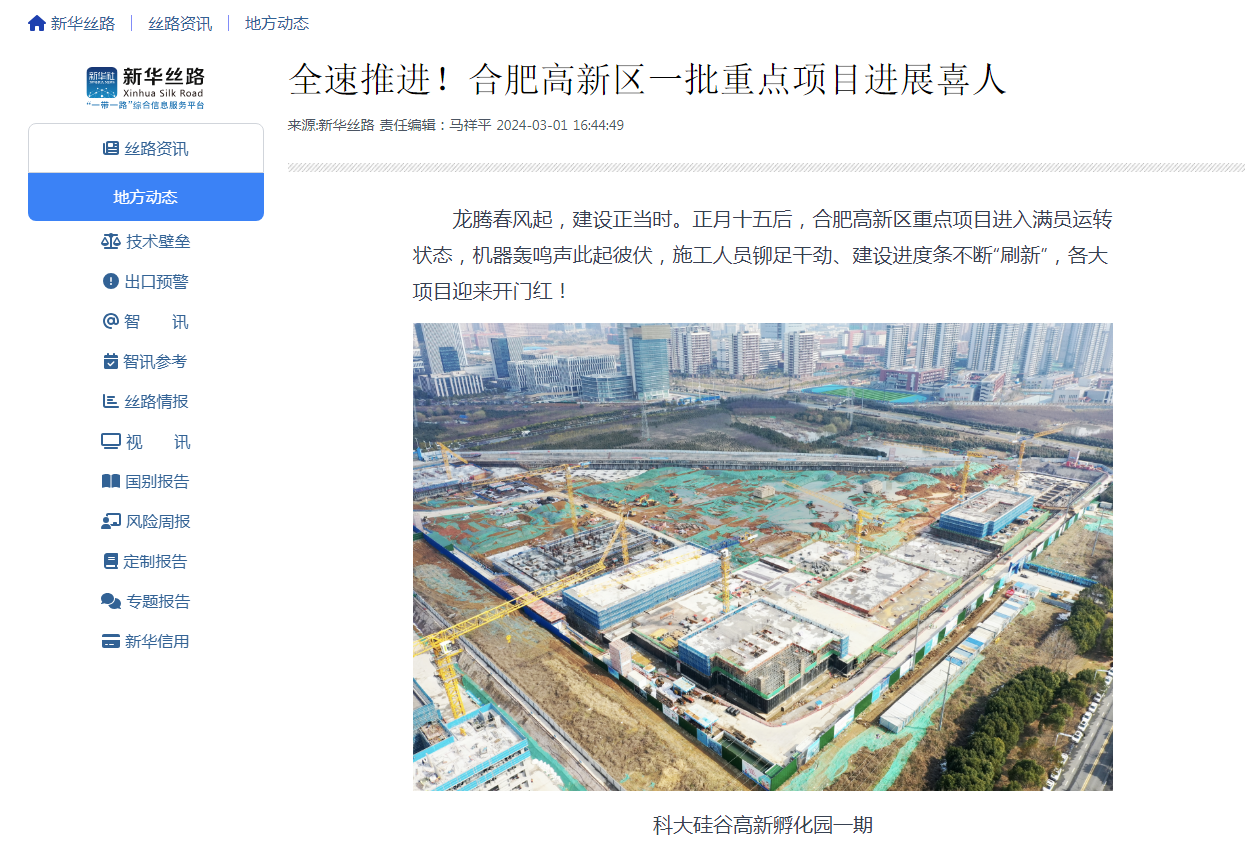Viewport: 1245px width, 850px height.
Task: Select the highlighted 地方动态 sidebar tab
Action: (146, 197)
